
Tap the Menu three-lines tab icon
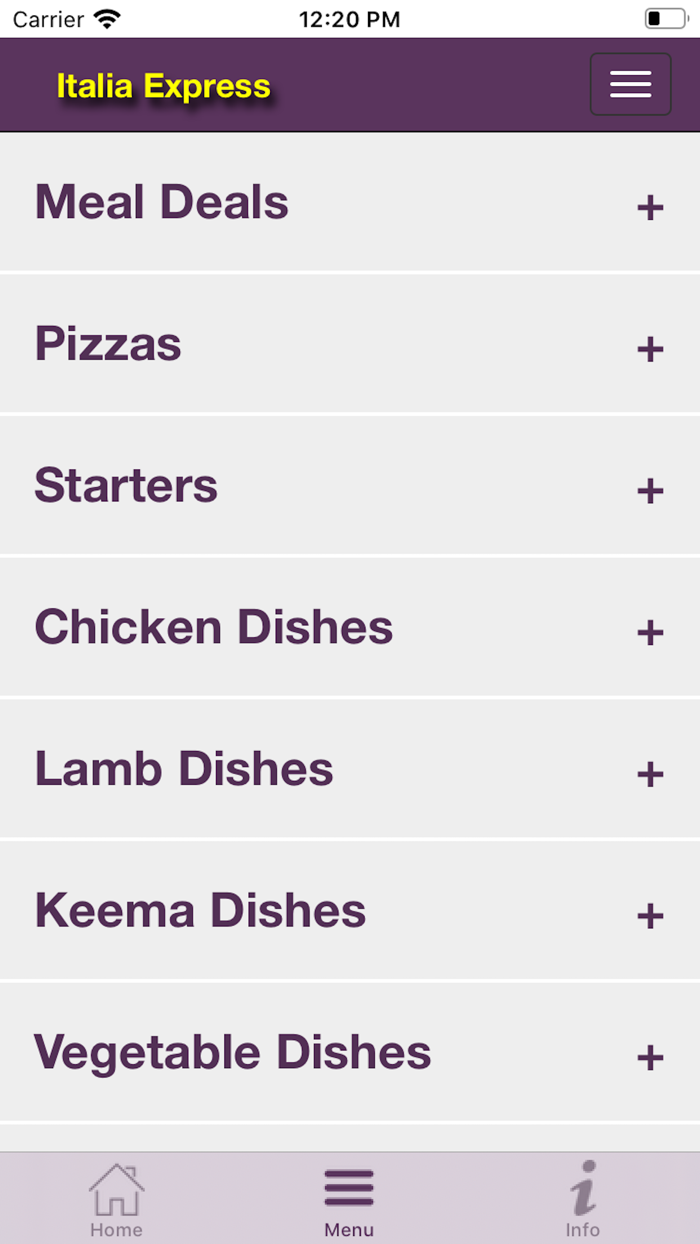349,1188
